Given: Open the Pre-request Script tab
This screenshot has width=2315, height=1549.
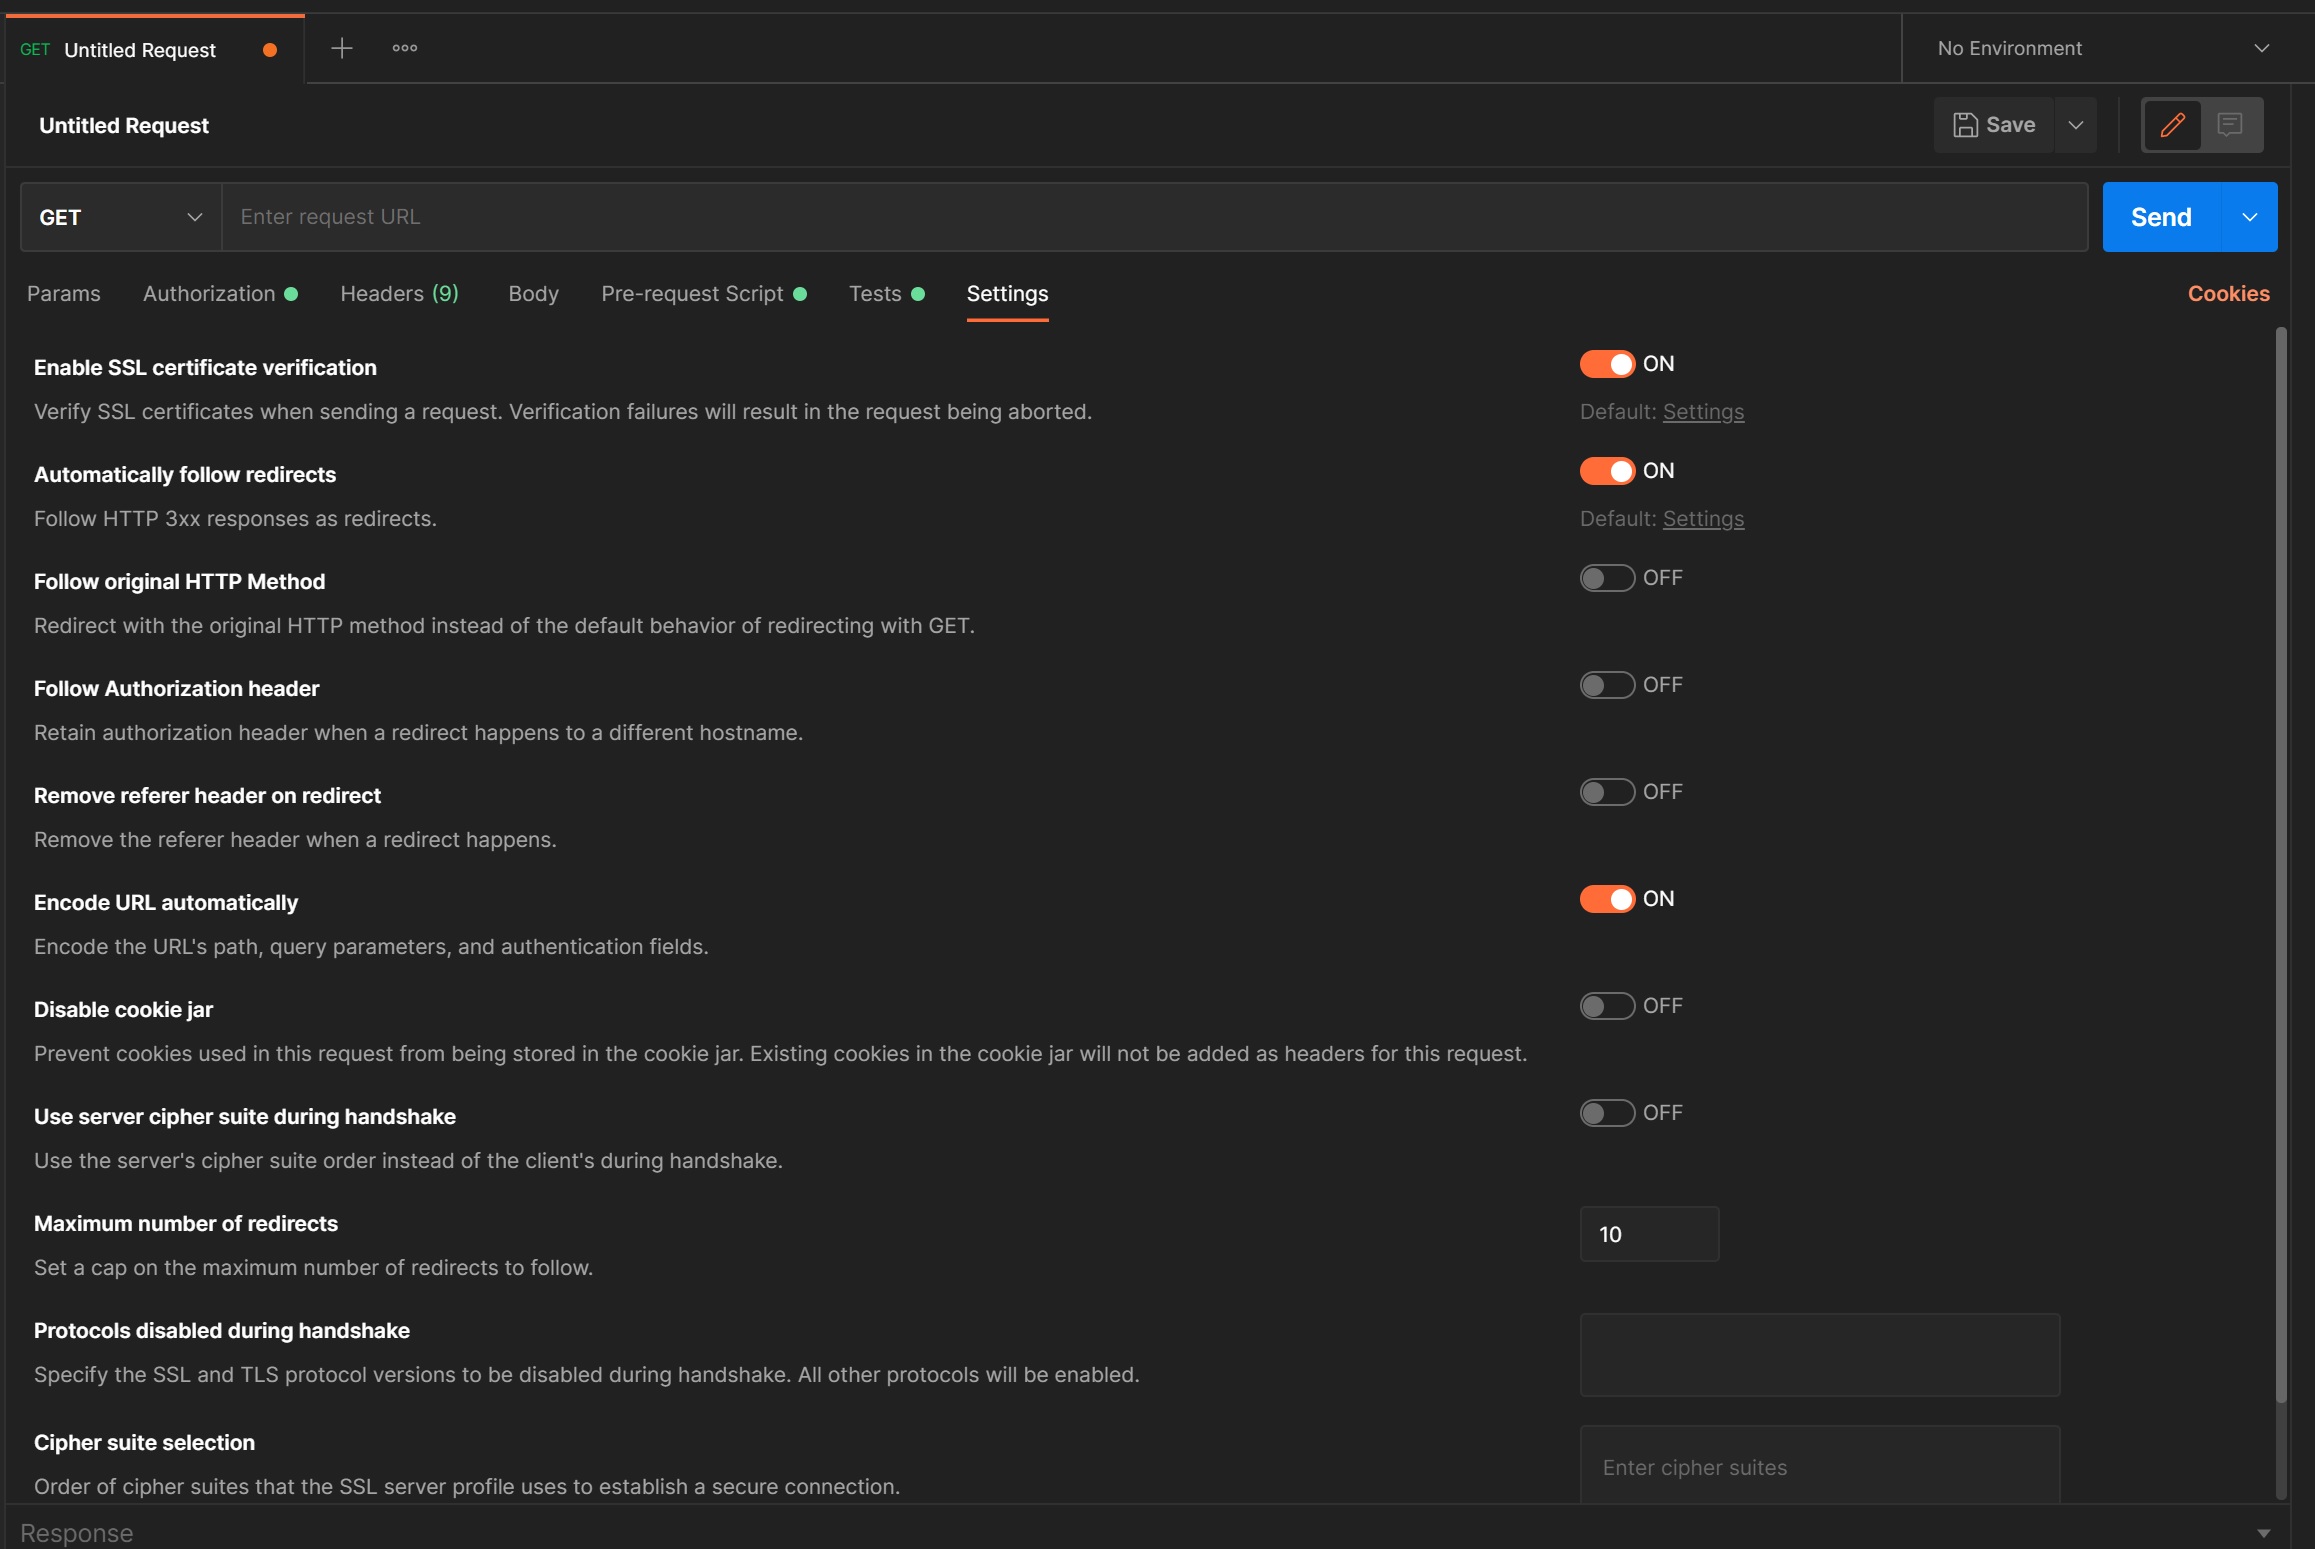Looking at the screenshot, I should click(x=692, y=294).
